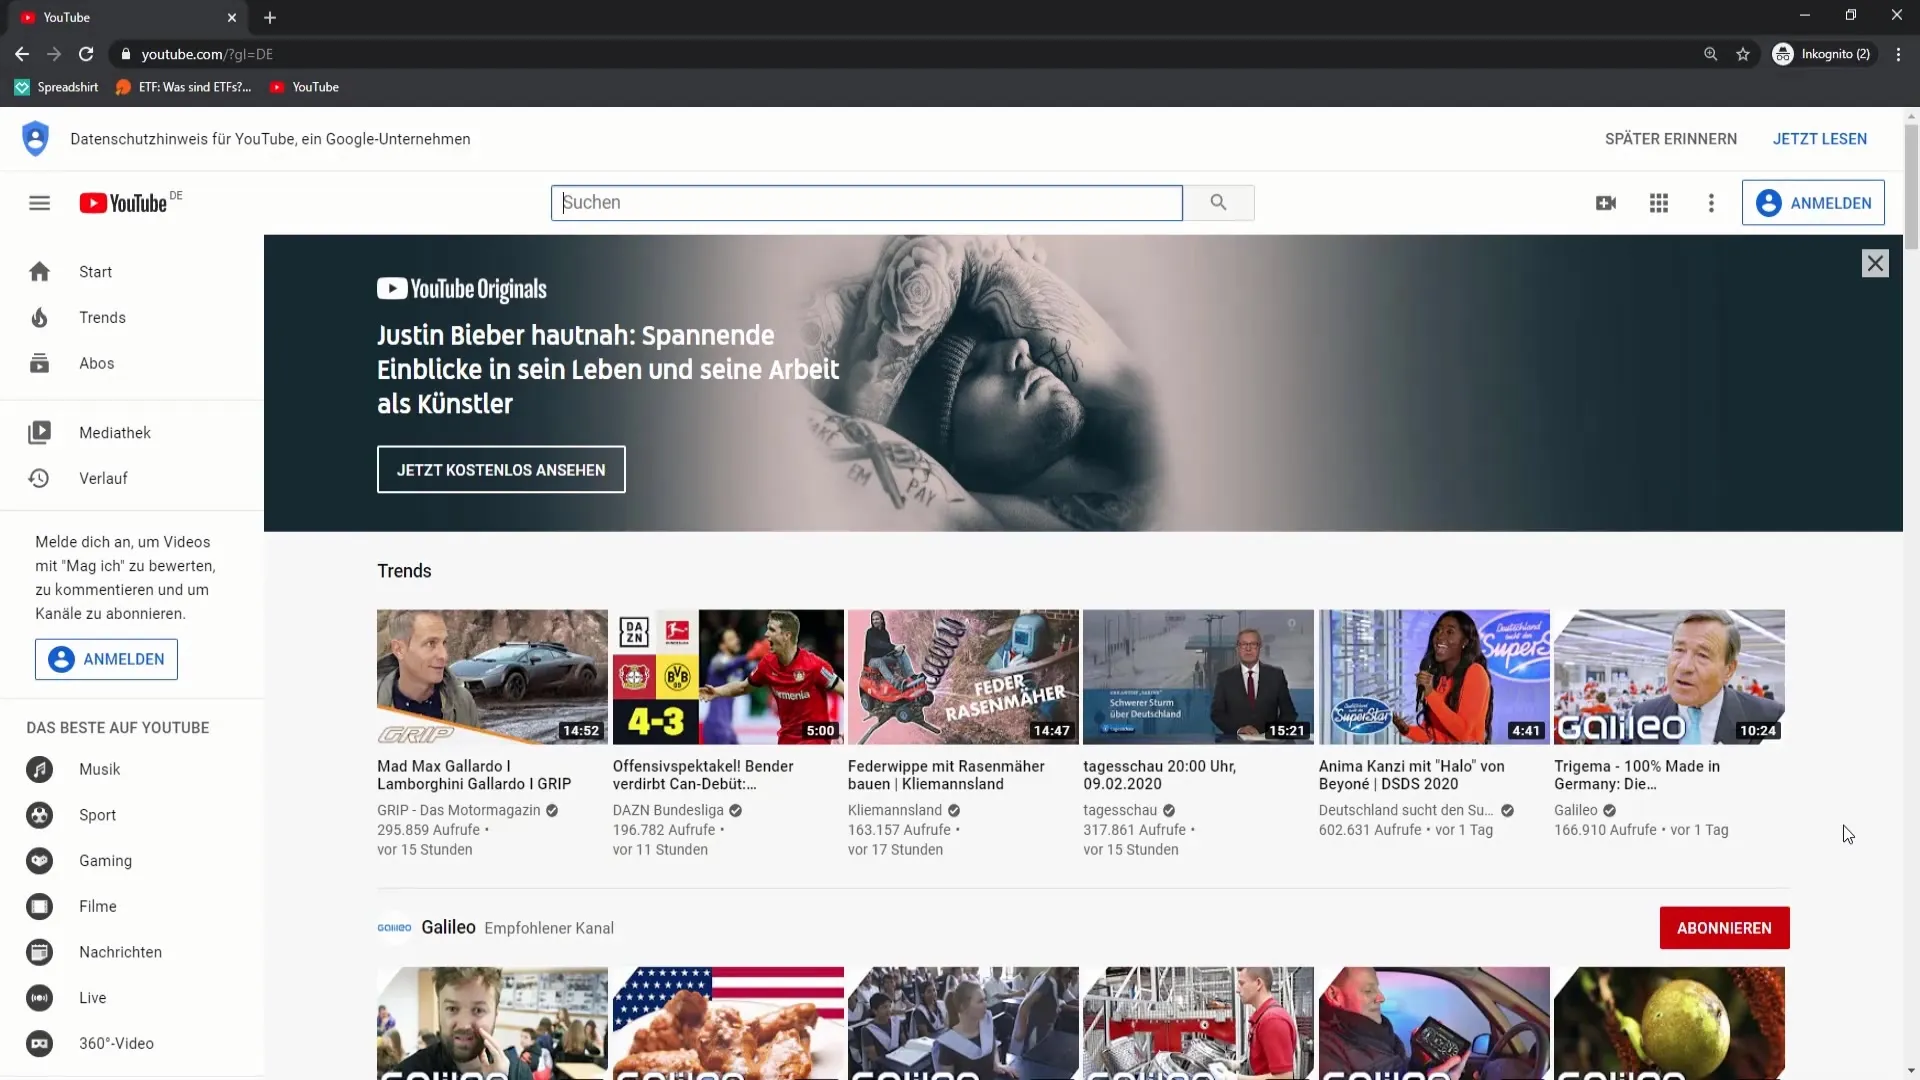Open the Chrome three-dot menu
The height and width of the screenshot is (1080, 1920).
pos(1898,54)
